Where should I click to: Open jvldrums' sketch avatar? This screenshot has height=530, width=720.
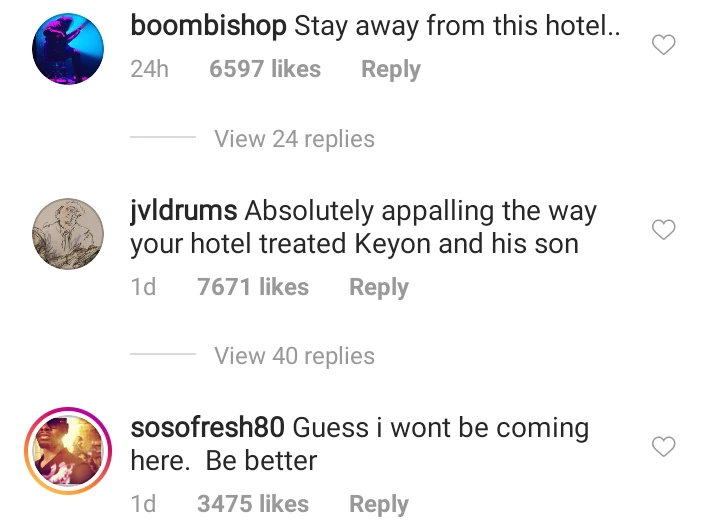pyautogui.click(x=68, y=234)
